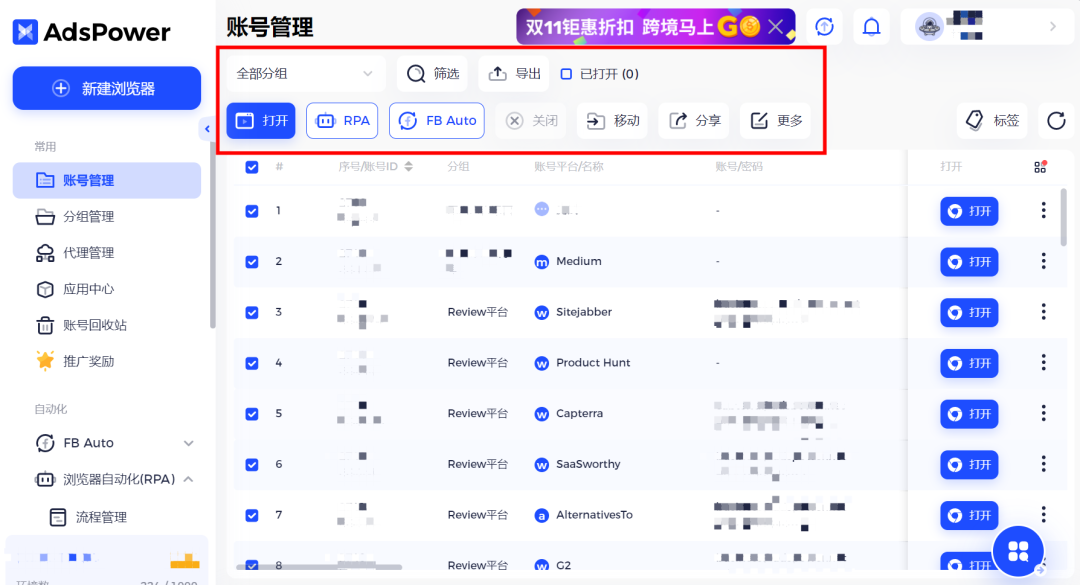Uncheck the Sitejabber row checkbox
Screen dimensions: 1080x585
(252, 312)
